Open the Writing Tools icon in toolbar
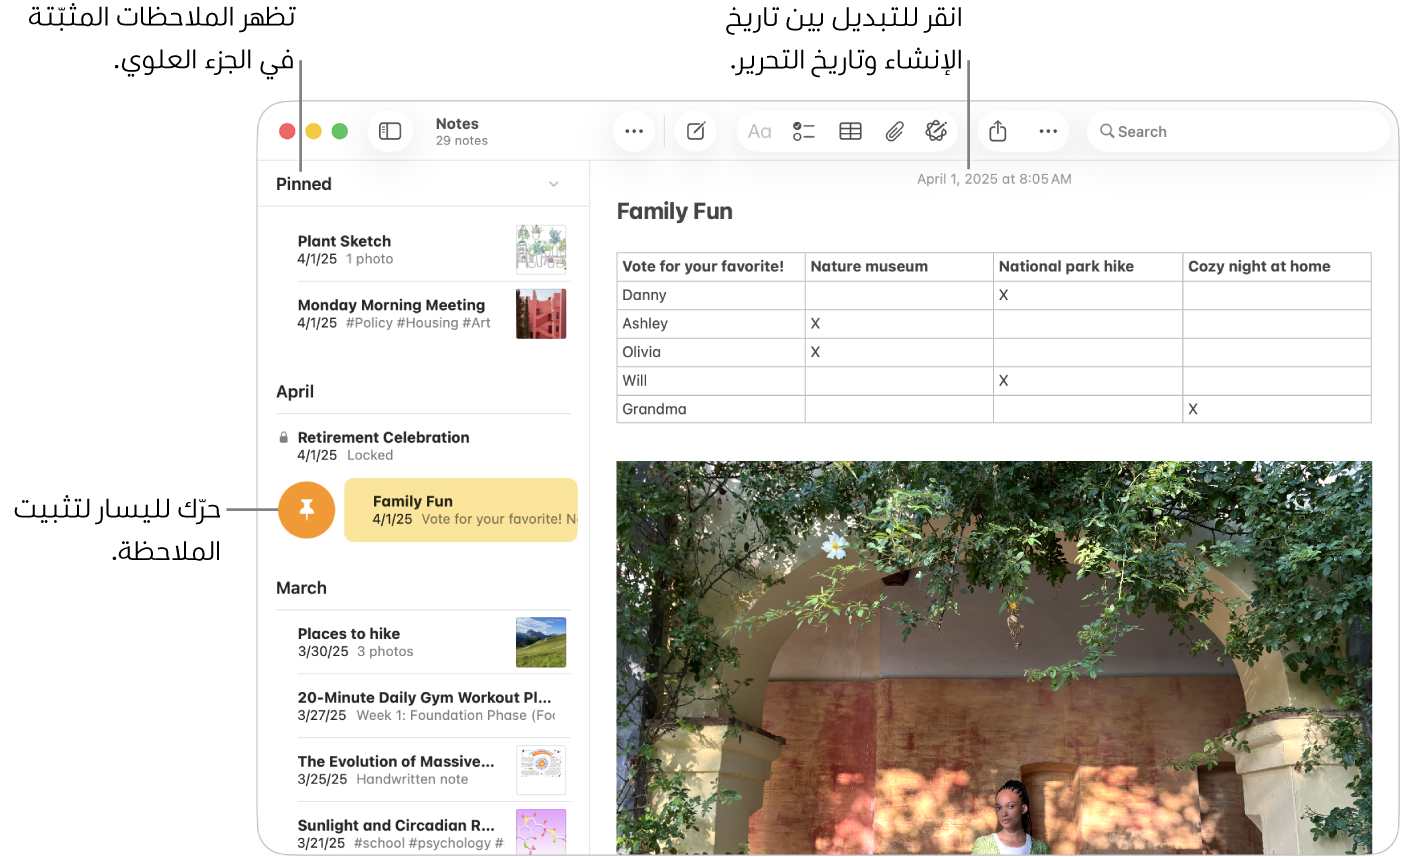The height and width of the screenshot is (857, 1402). point(936,131)
